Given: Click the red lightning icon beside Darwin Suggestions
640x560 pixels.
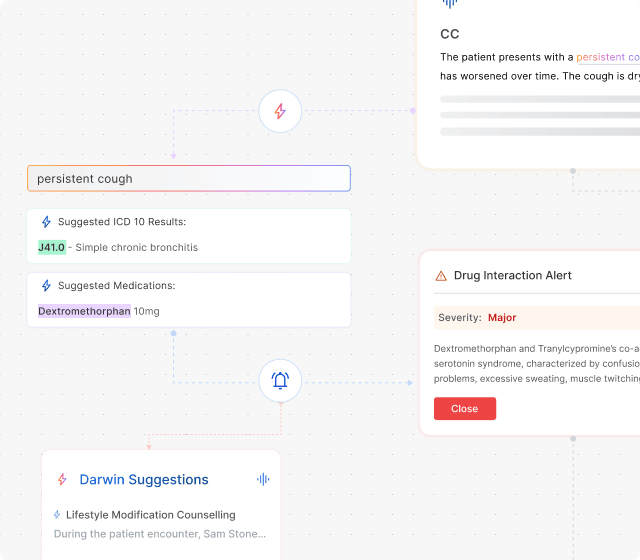Looking at the screenshot, I should [x=62, y=479].
